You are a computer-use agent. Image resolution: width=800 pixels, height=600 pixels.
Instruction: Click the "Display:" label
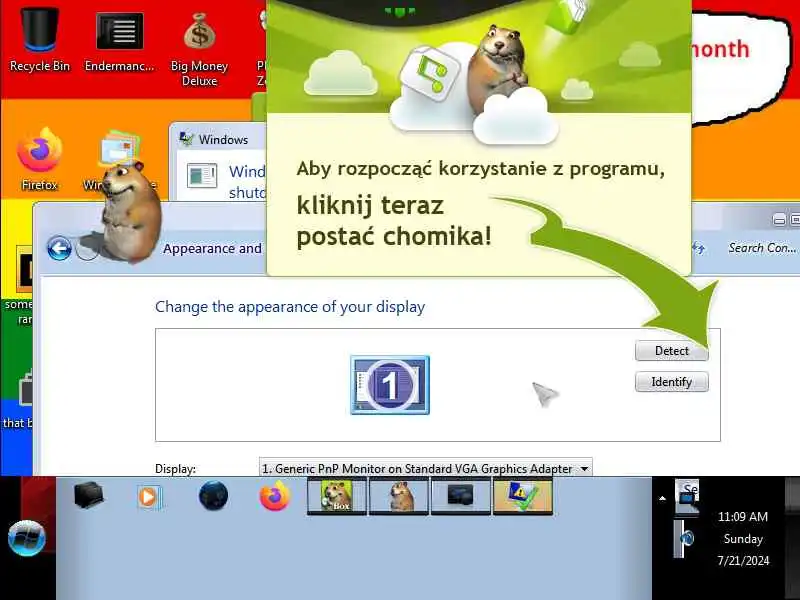tap(176, 469)
